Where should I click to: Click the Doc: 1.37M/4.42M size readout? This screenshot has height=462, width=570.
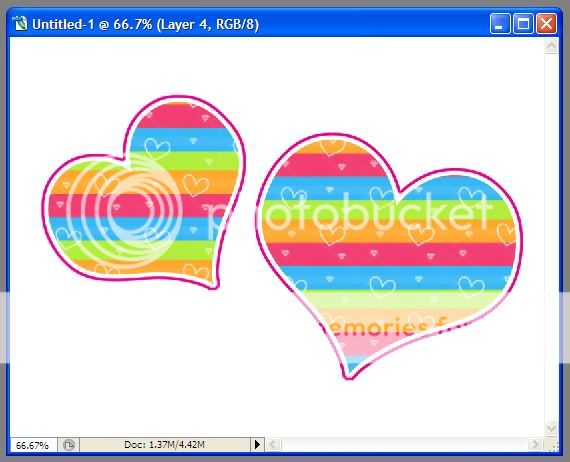click(165, 445)
